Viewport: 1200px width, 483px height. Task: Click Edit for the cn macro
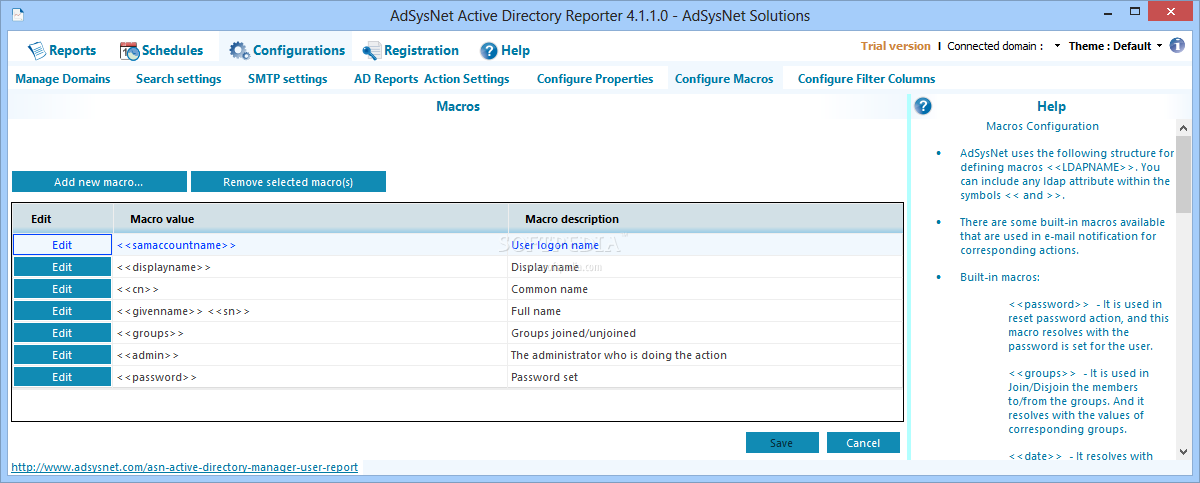[x=62, y=289]
